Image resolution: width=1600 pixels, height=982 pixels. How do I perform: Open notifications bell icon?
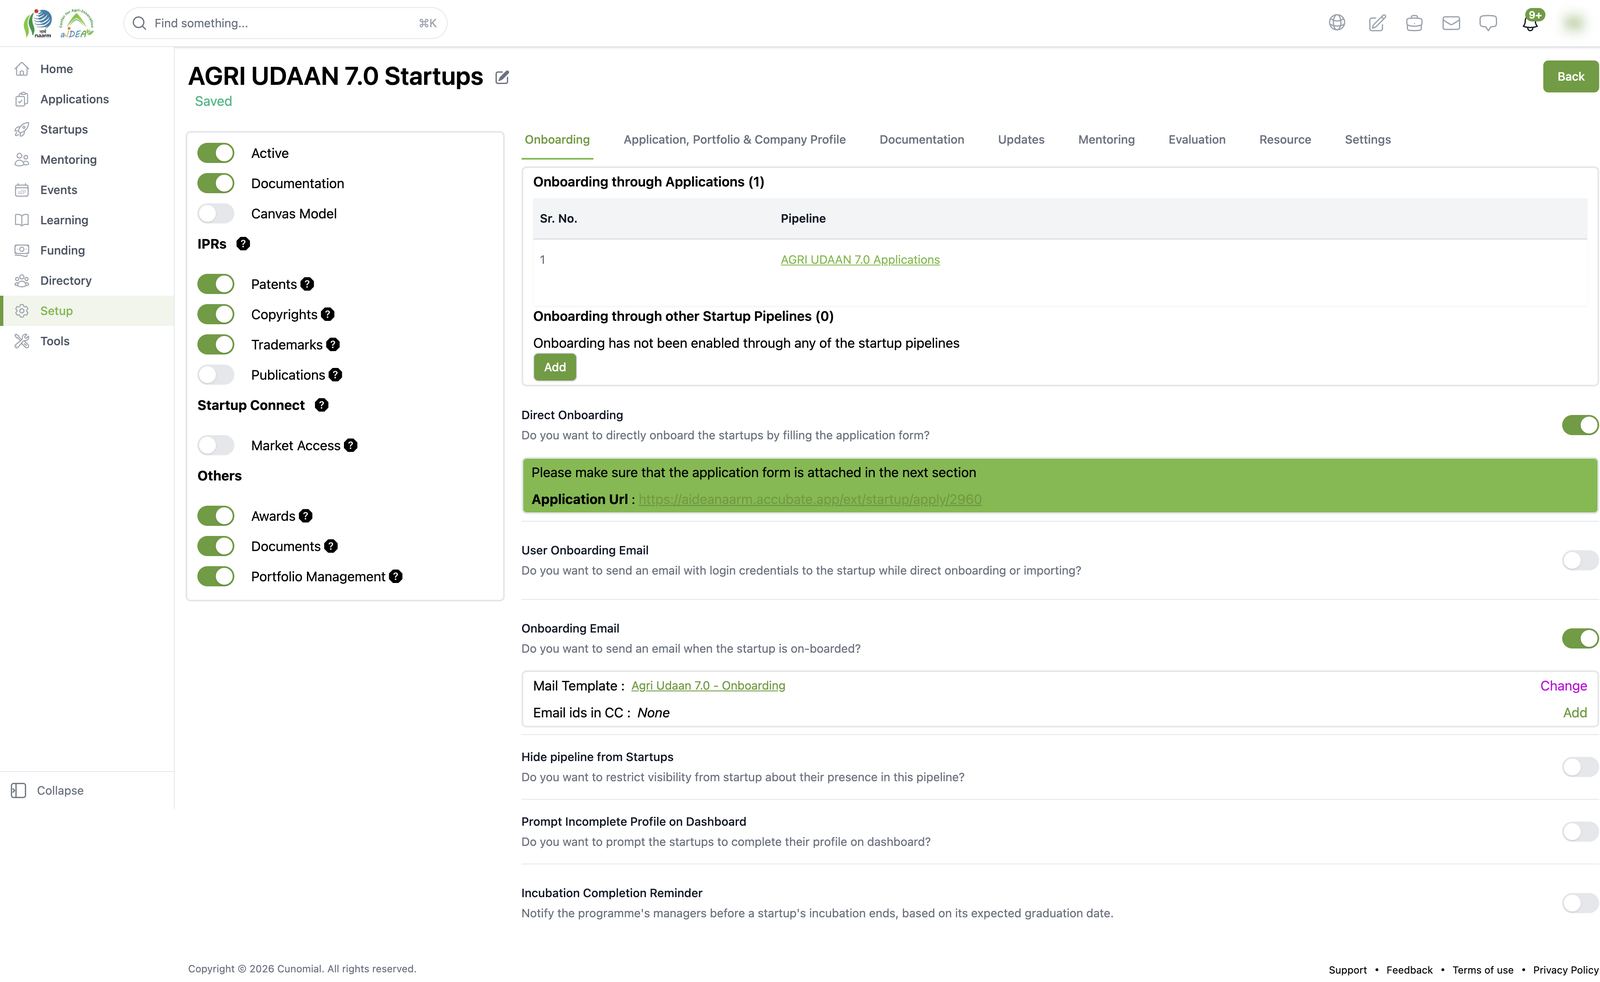pos(1530,23)
